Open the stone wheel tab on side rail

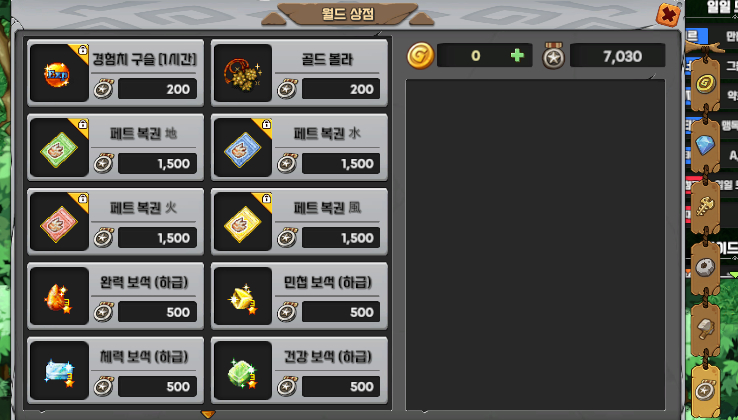tap(706, 267)
